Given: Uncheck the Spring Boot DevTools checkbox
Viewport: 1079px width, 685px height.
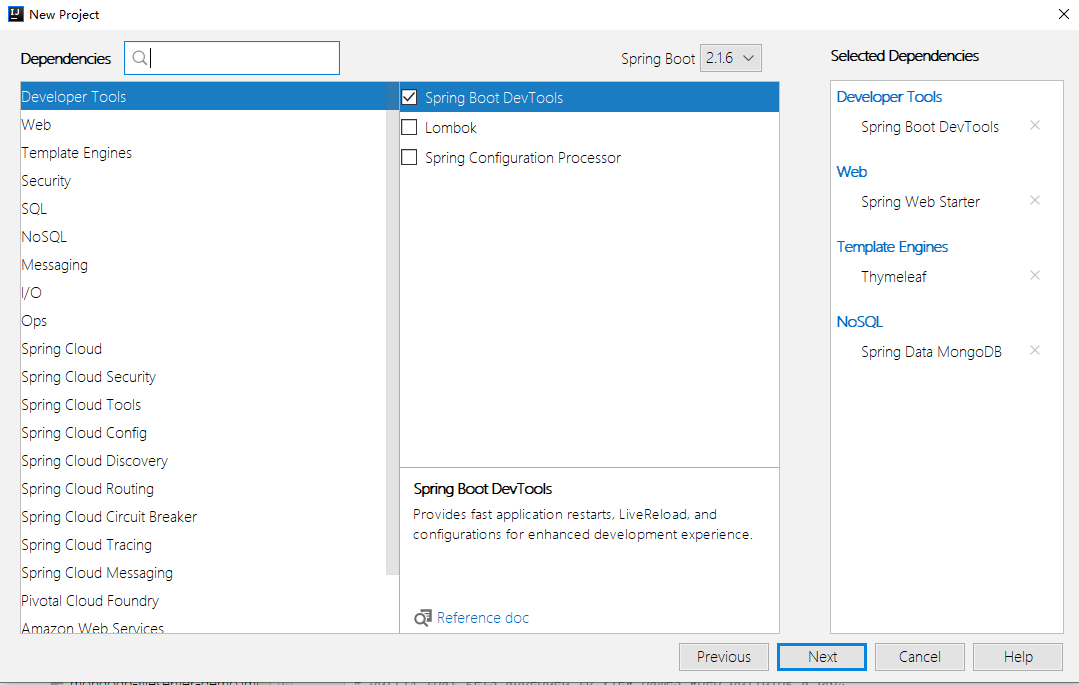Looking at the screenshot, I should tap(409, 97).
